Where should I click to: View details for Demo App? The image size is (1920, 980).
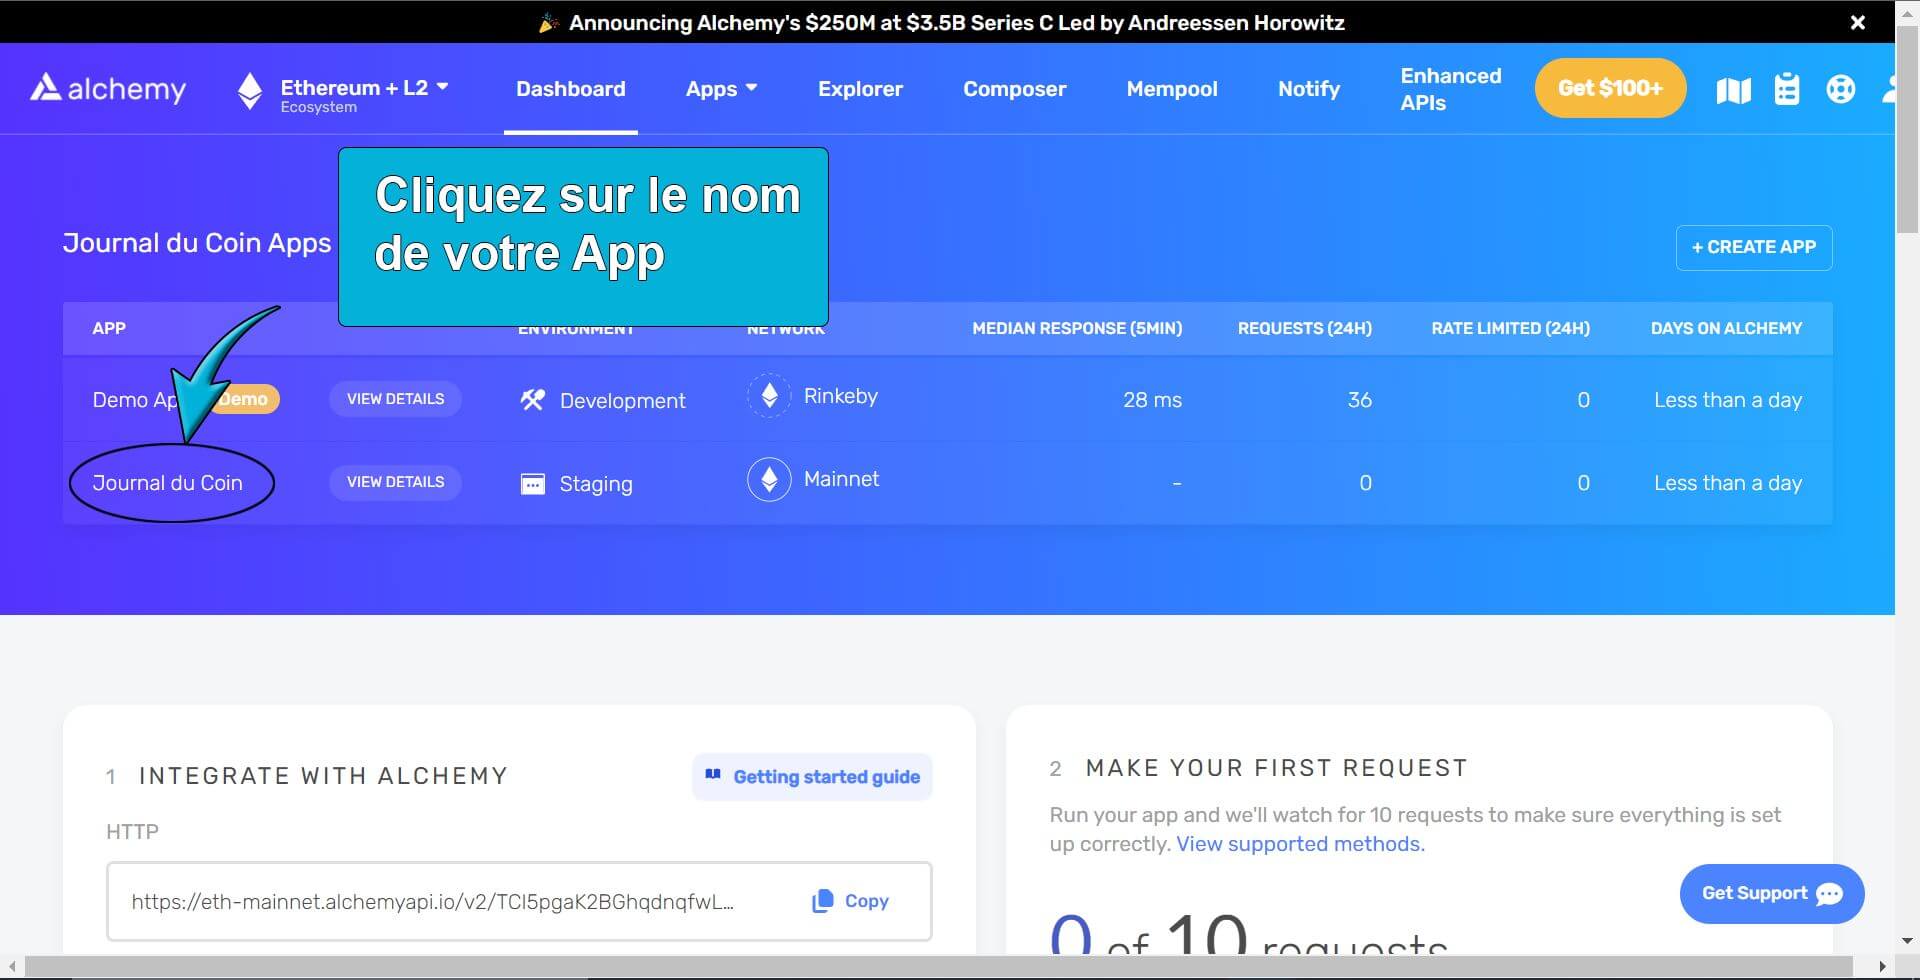point(395,399)
